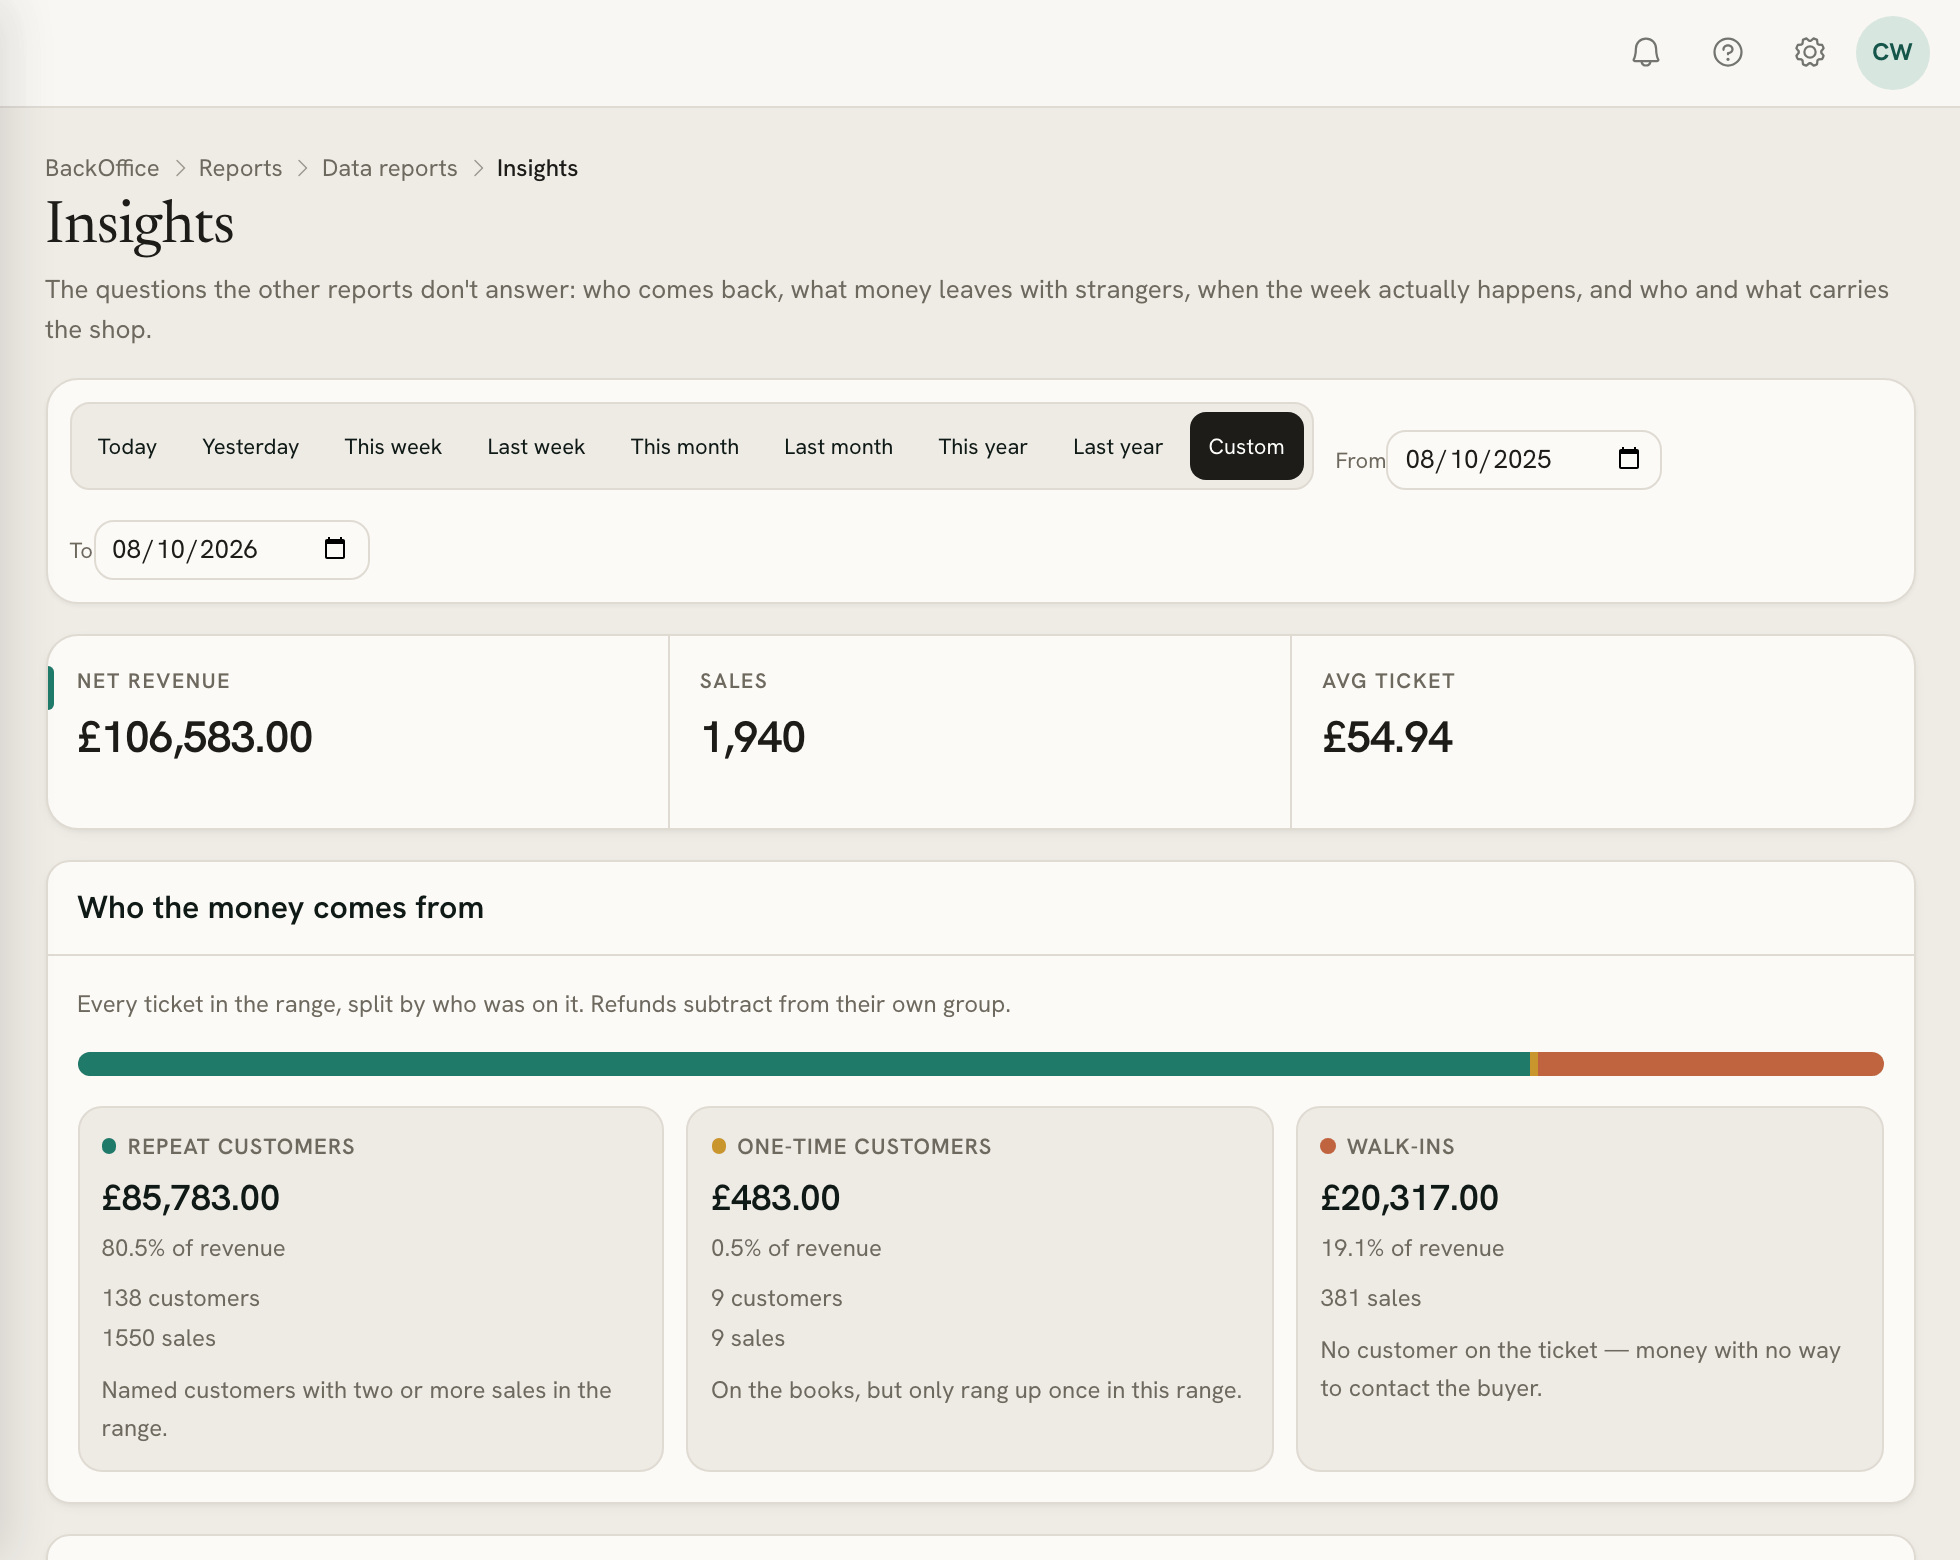
Task: Open the help question mark icon
Action: coord(1727,52)
